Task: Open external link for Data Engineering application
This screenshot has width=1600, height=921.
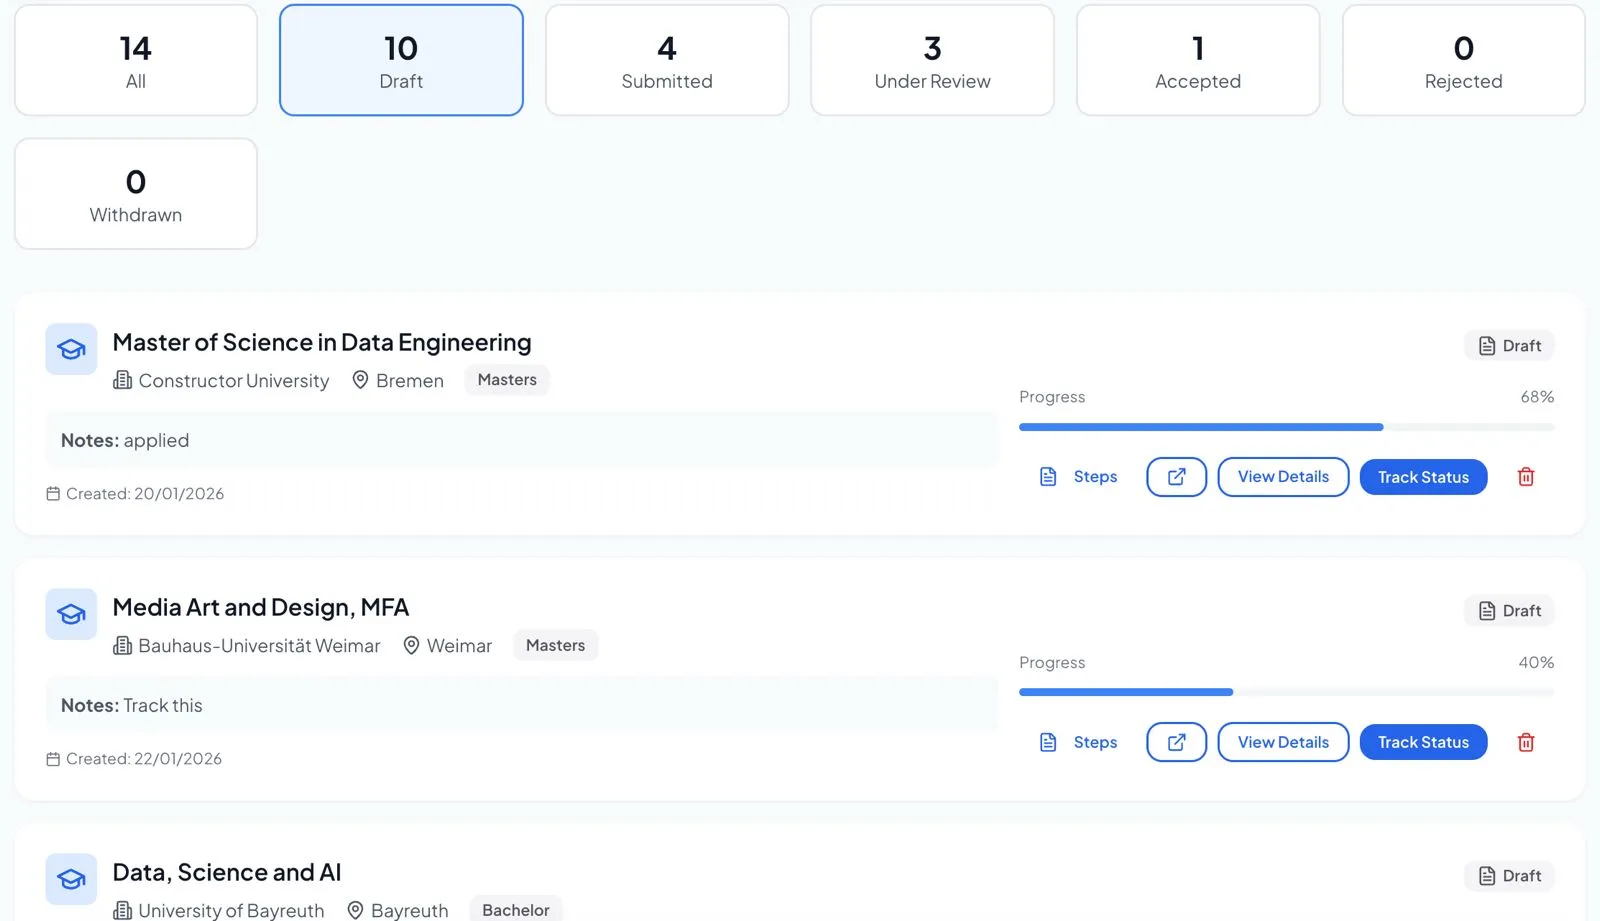Action: tap(1176, 477)
